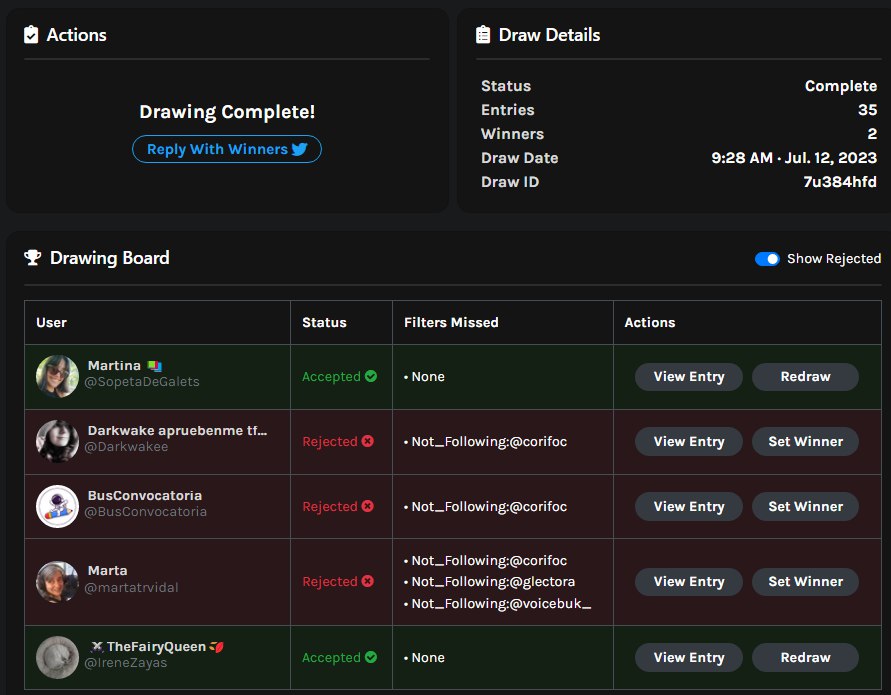Image resolution: width=891 pixels, height=695 pixels.
Task: Click Martina's profile avatar
Action: [x=57, y=376]
